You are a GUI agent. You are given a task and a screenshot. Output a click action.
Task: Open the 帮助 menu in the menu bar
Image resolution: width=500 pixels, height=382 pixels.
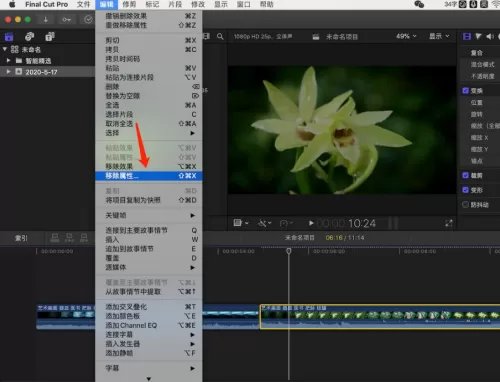pyautogui.click(x=266, y=4)
